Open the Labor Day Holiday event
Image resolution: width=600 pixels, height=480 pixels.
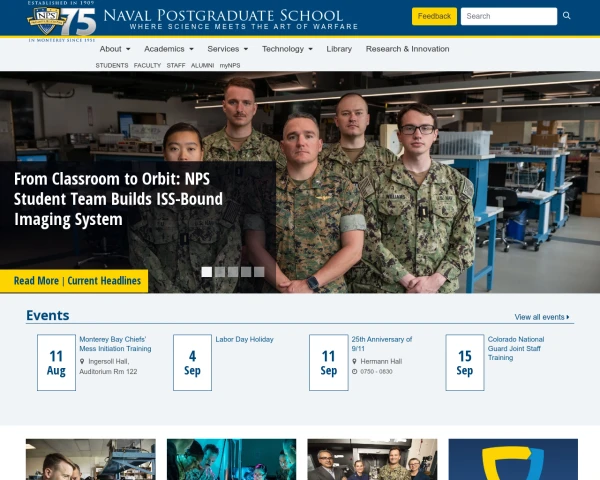245,339
